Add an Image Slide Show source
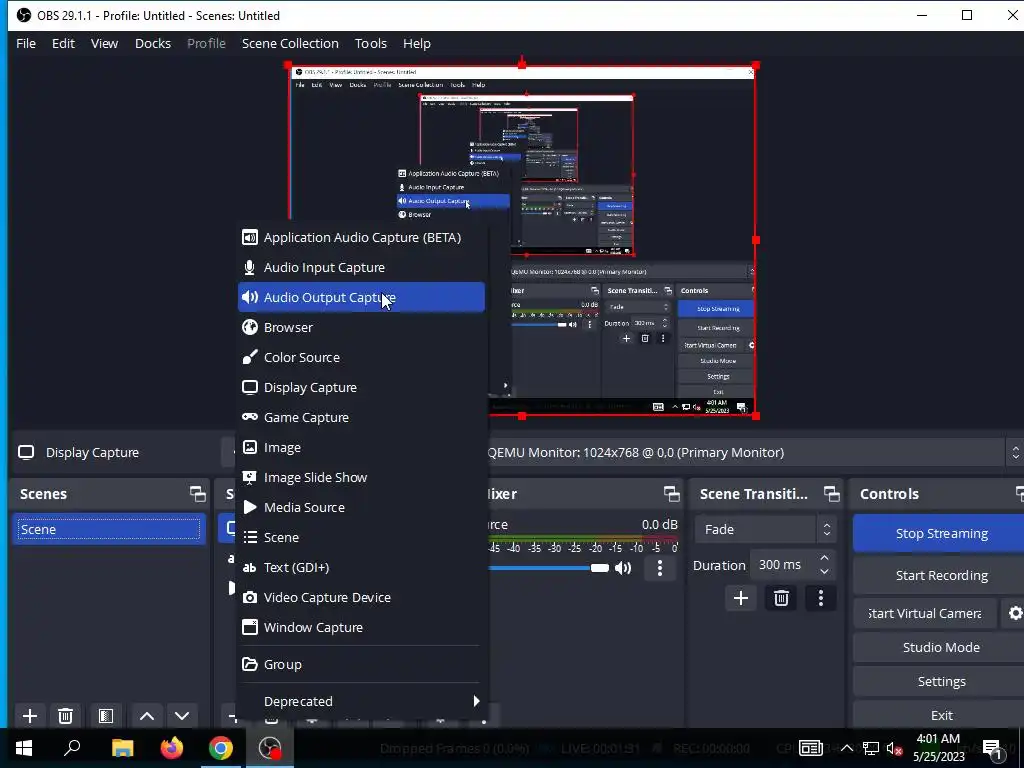This screenshot has height=768, width=1024. click(x=361, y=477)
